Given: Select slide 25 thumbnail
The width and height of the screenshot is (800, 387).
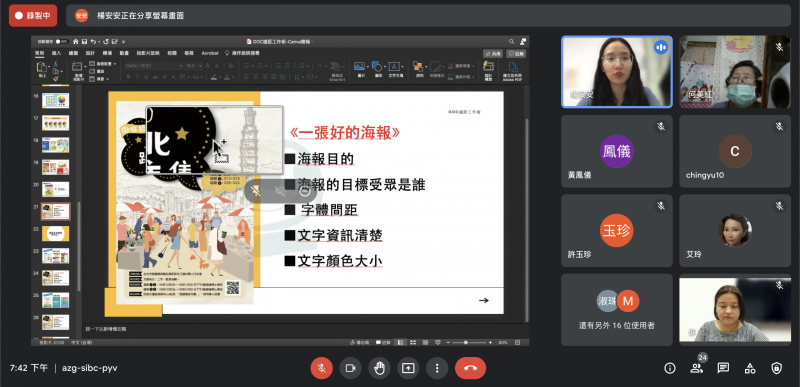Looking at the screenshot, I should pos(56,300).
